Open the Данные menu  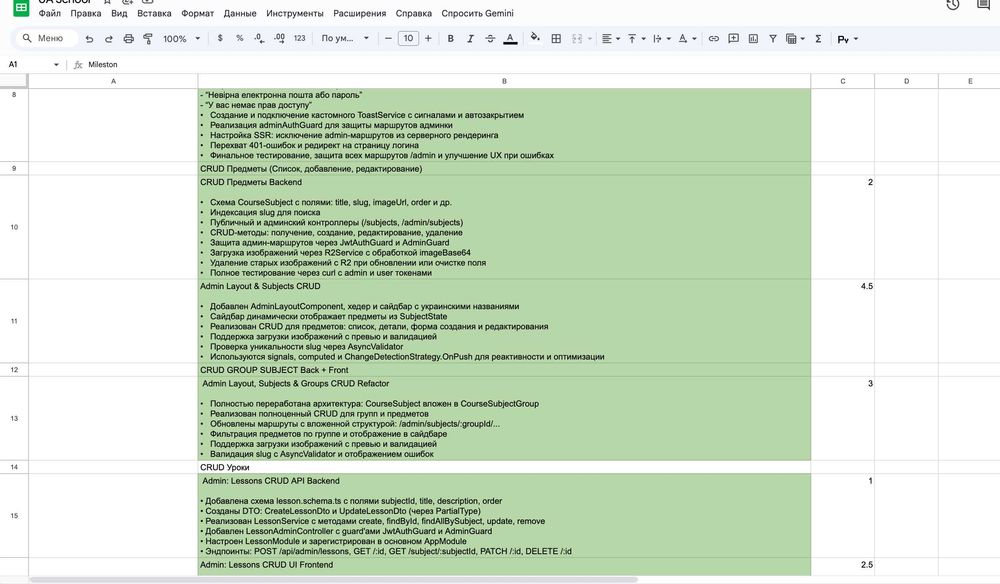(x=240, y=13)
